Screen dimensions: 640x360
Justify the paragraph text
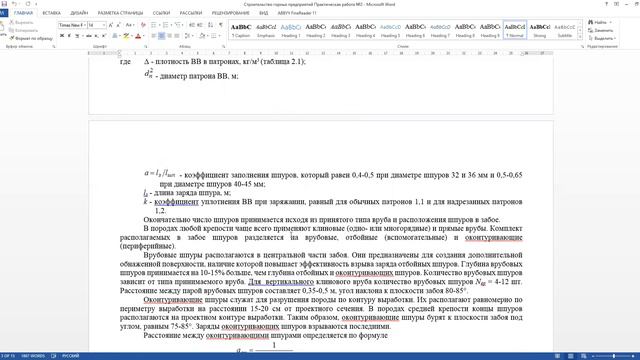177,36
